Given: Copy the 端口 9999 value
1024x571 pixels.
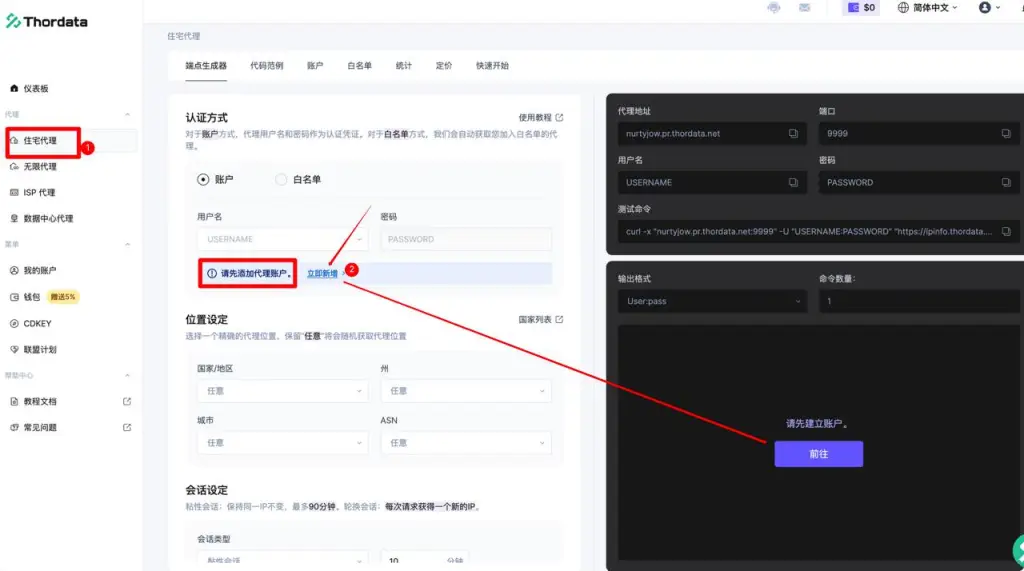Looking at the screenshot, I should pos(1006,133).
